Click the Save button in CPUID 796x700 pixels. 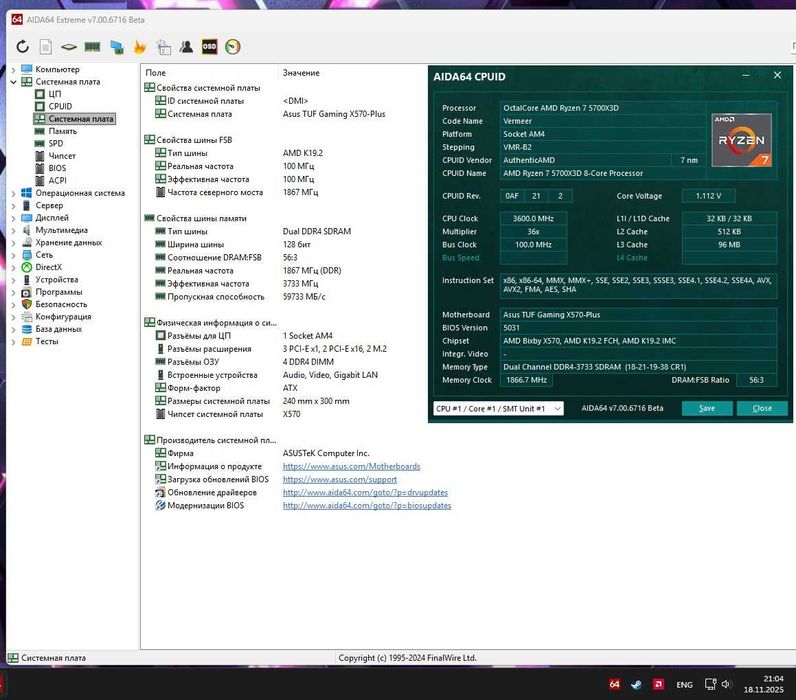click(707, 408)
